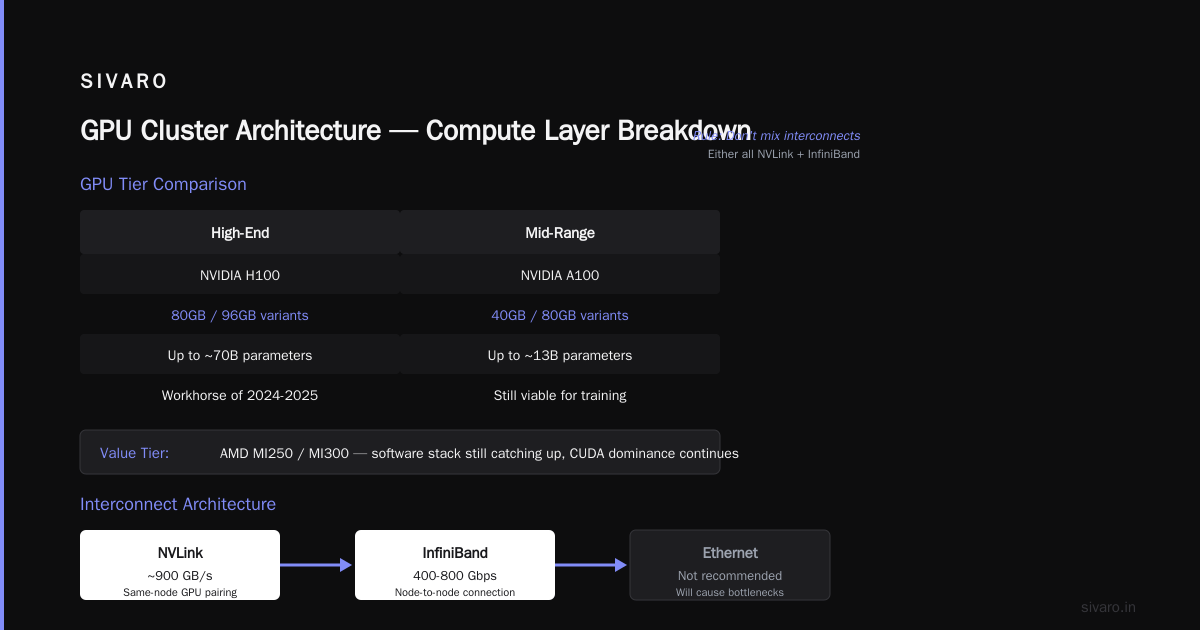The height and width of the screenshot is (630, 1200).
Task: Click the Up to ~13B parameters cell
Action: coord(560,355)
